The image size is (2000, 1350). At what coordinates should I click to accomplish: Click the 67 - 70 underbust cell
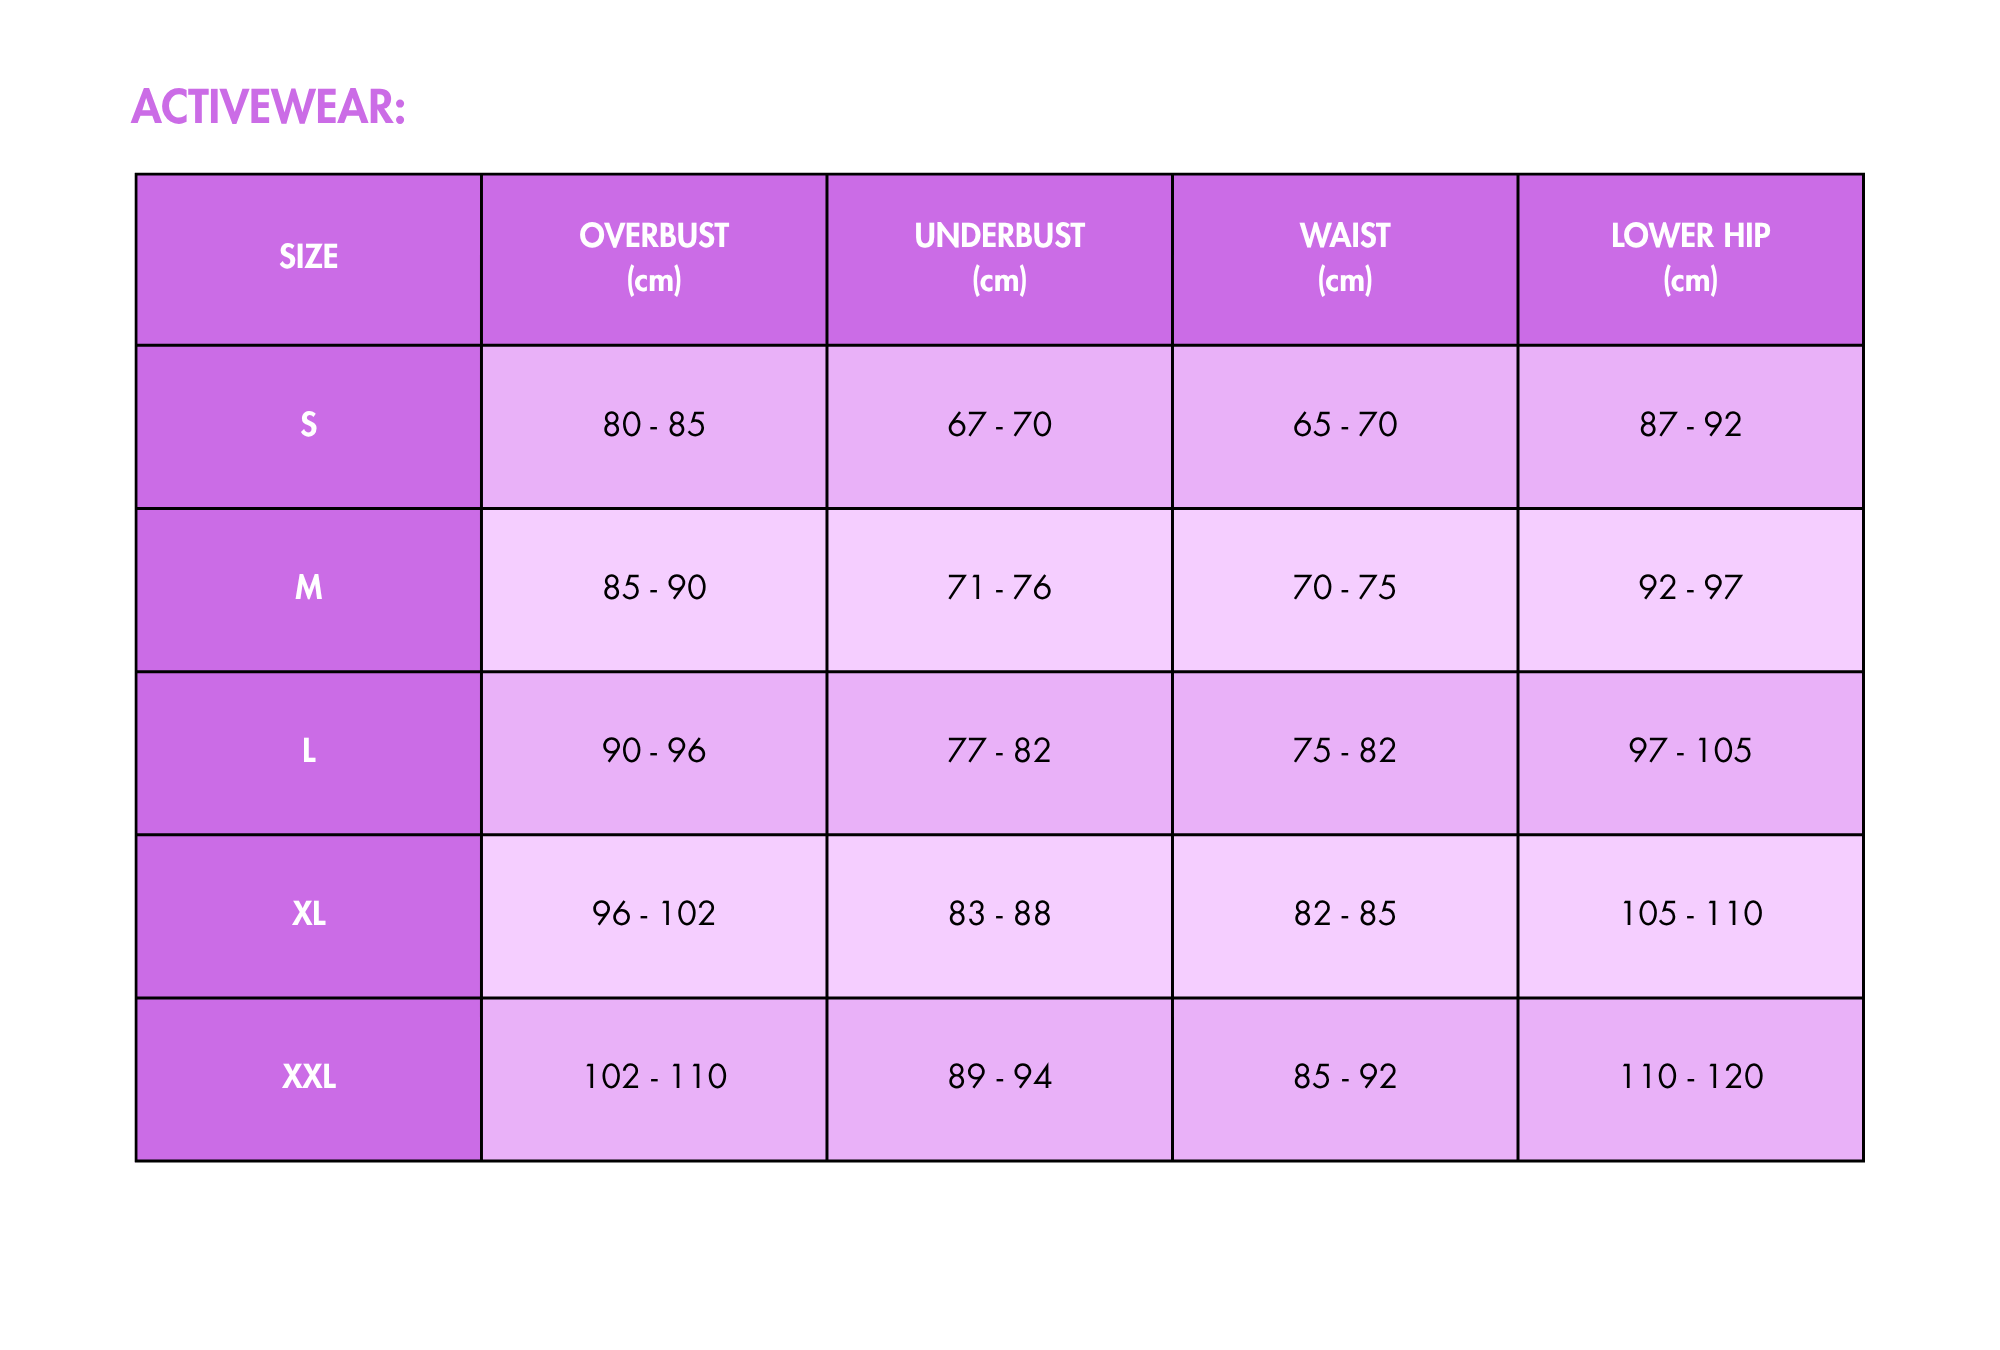pos(999,425)
